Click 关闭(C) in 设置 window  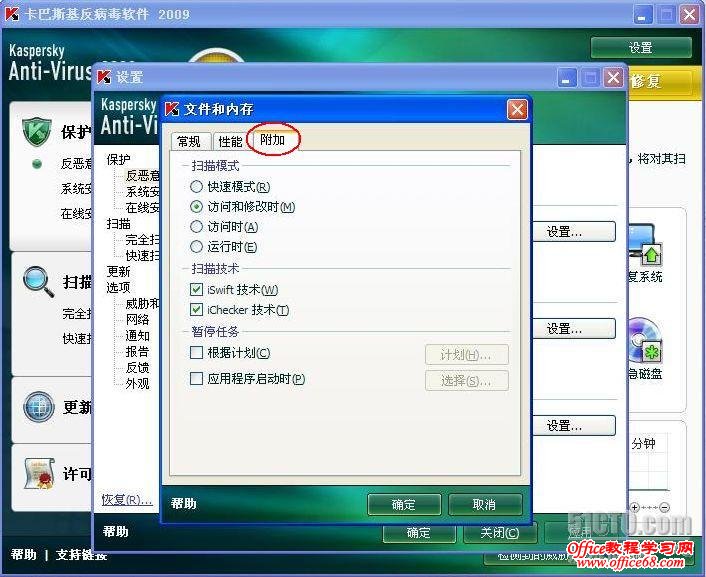coord(500,533)
